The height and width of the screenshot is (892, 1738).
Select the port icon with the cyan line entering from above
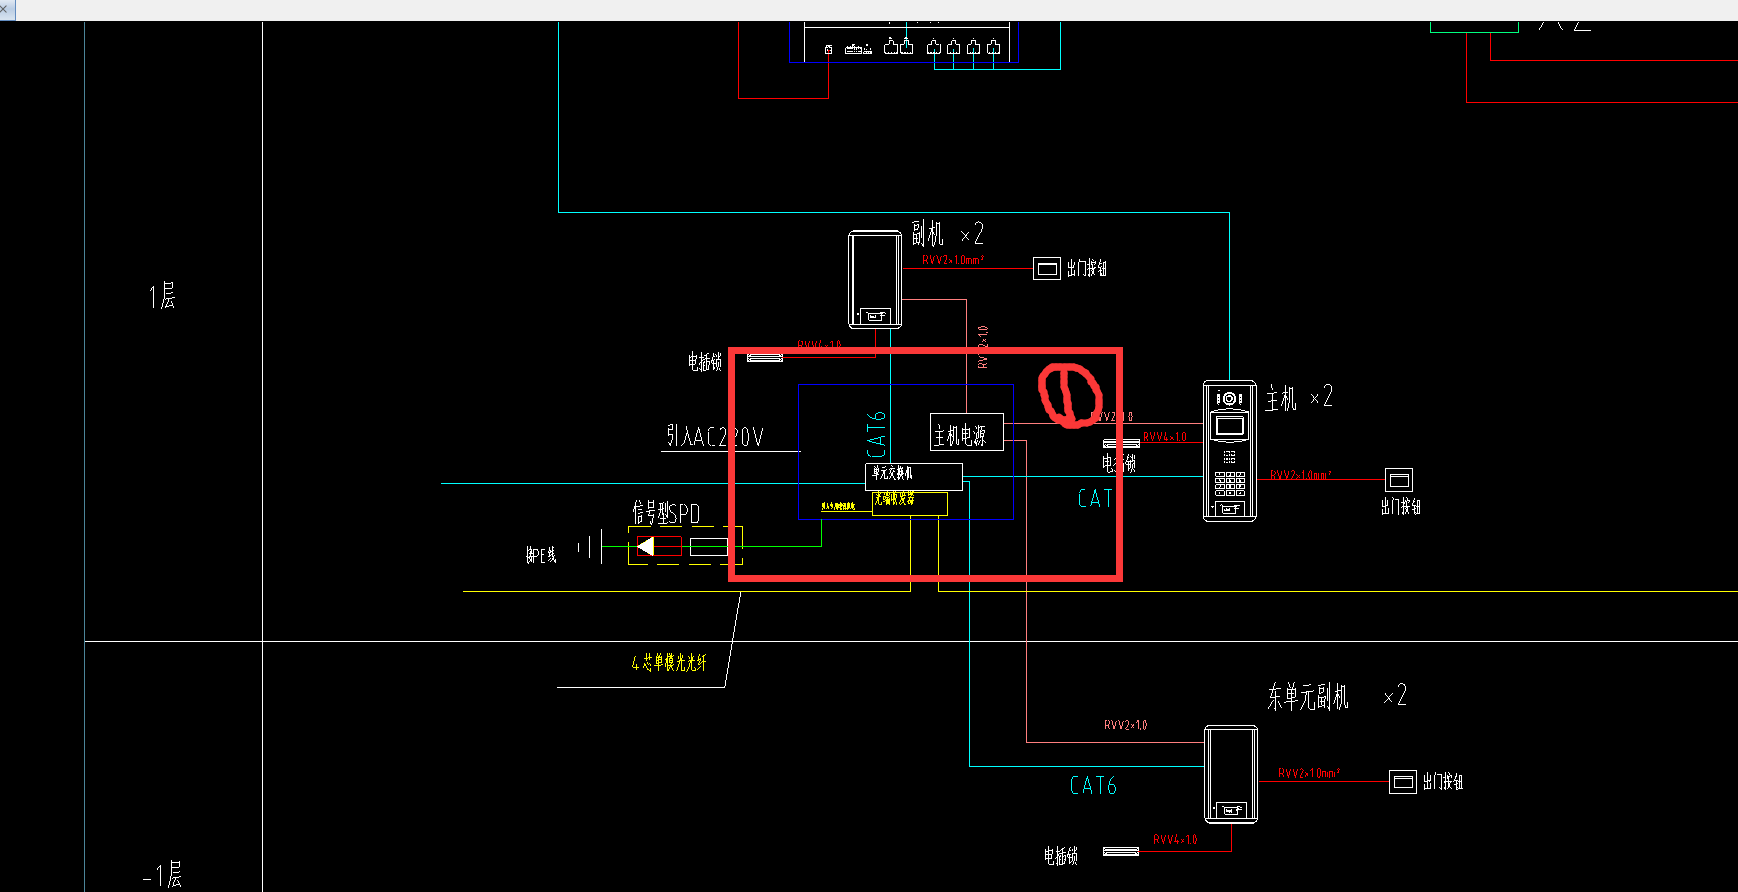[x=906, y=46]
